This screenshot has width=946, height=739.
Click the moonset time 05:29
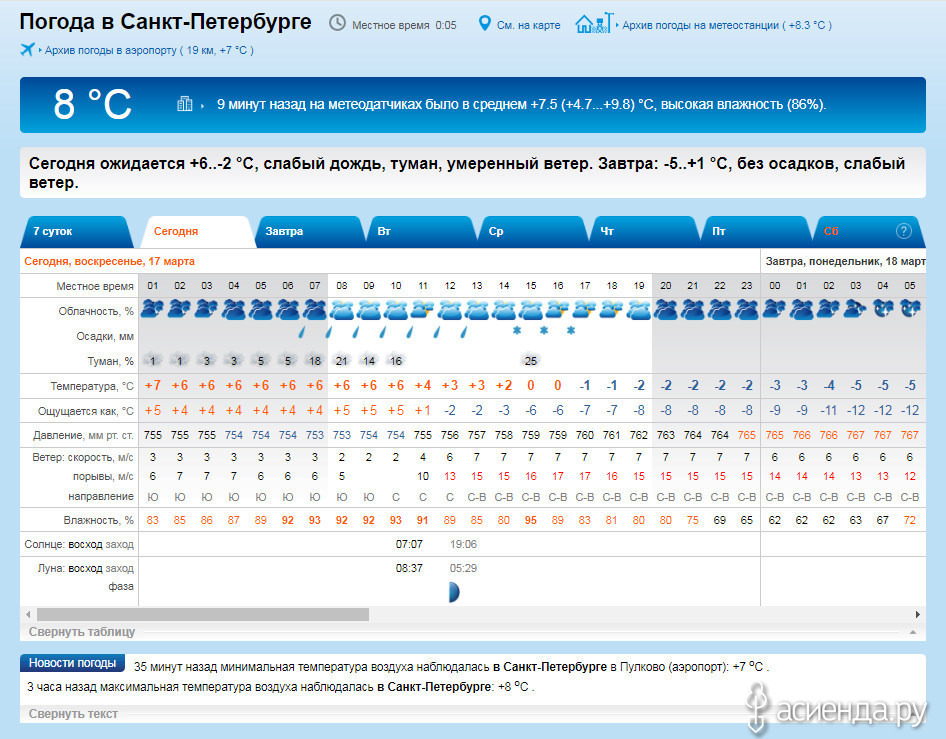click(x=463, y=568)
